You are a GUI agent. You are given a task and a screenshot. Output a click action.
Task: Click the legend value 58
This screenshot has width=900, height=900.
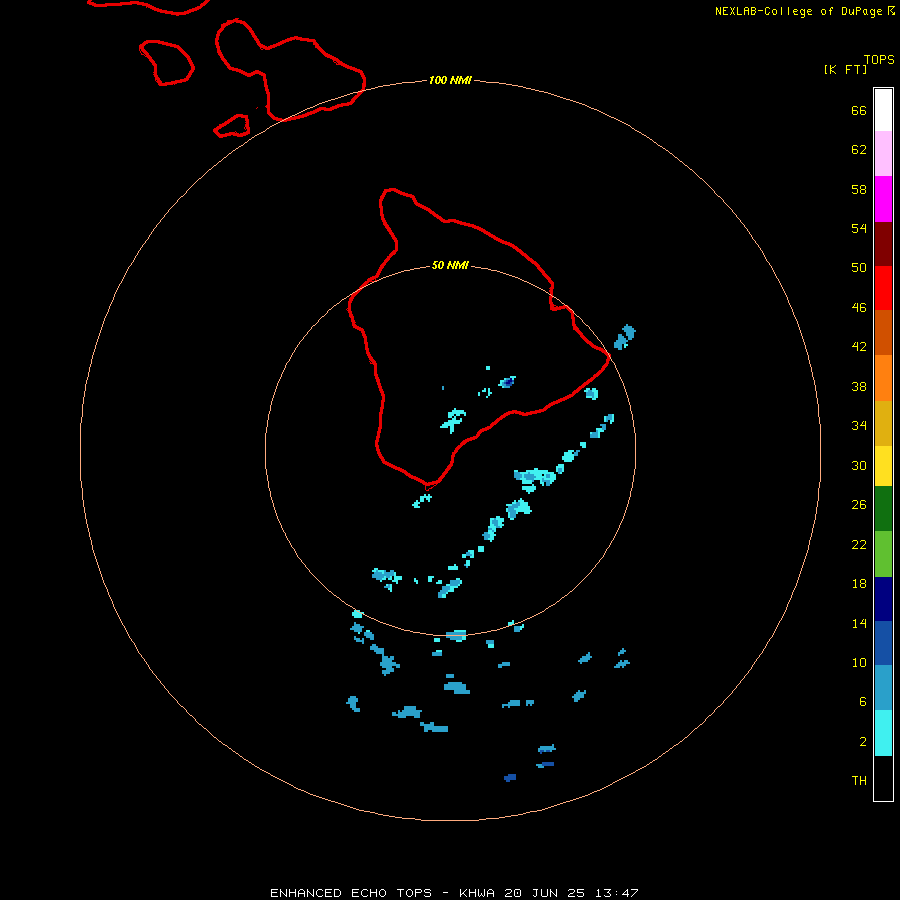tap(859, 189)
